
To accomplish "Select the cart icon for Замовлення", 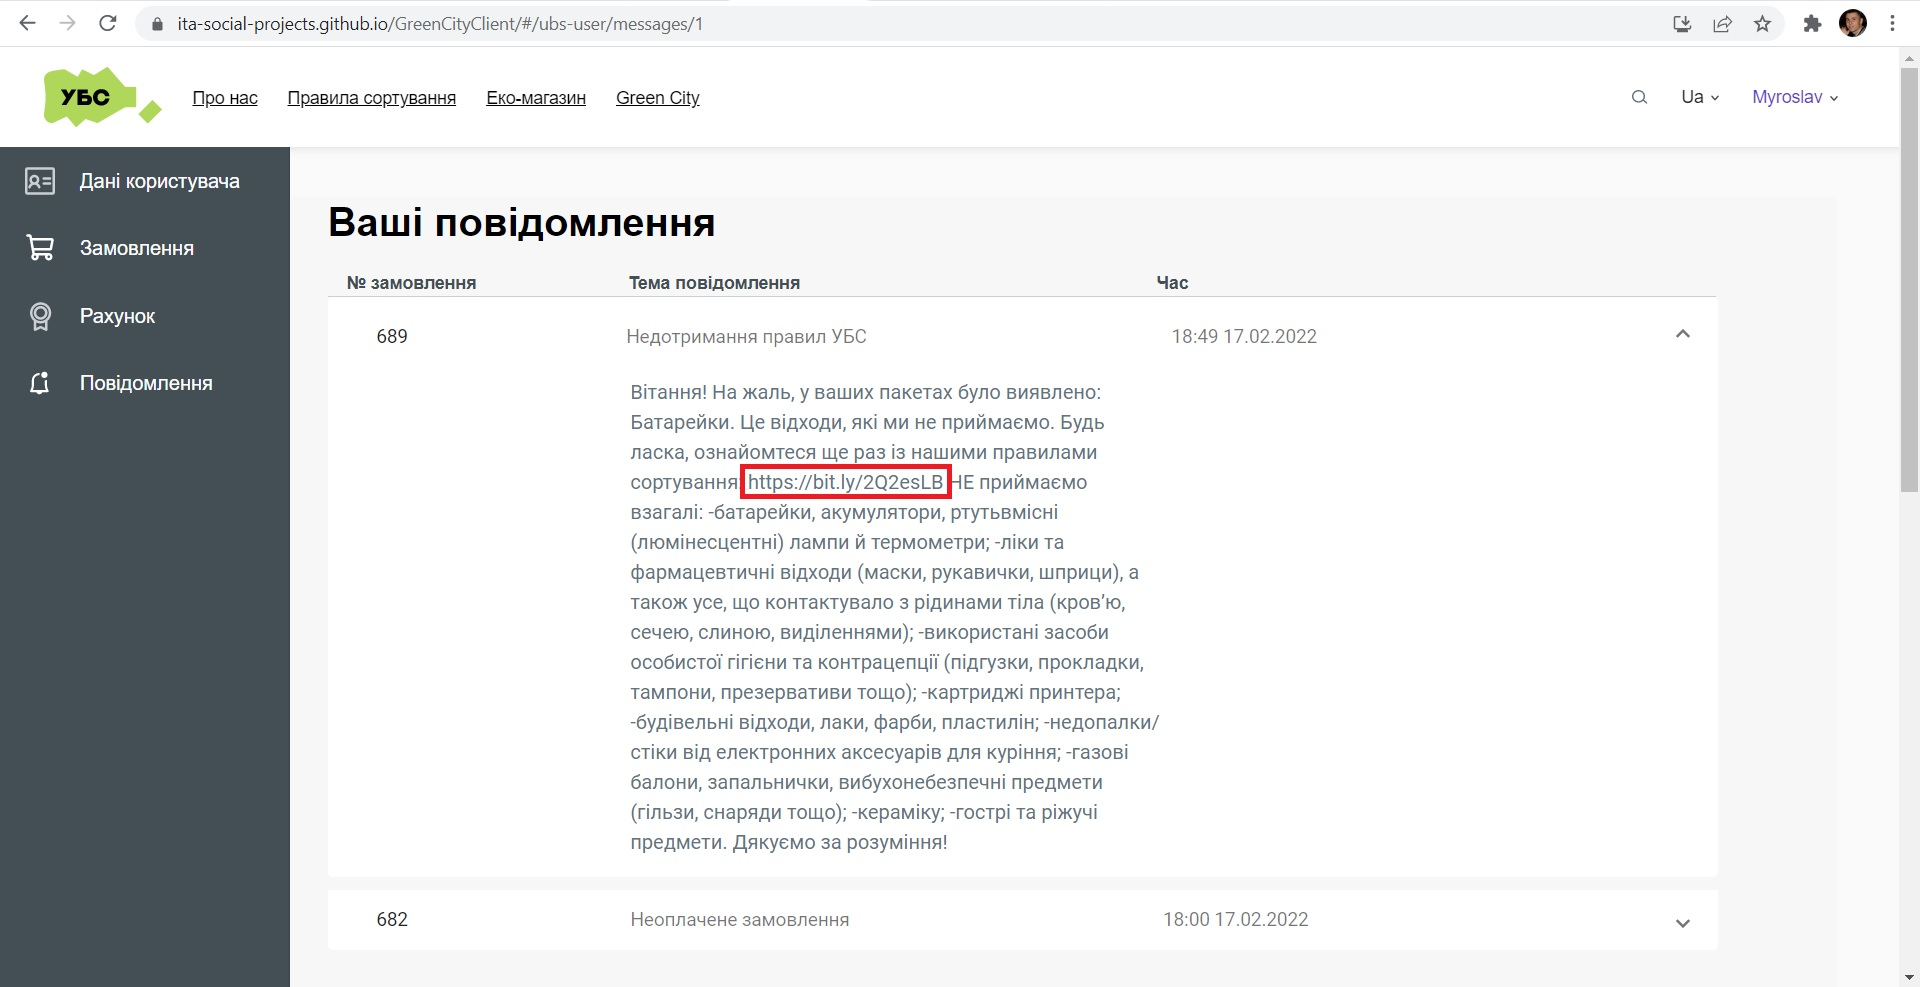I will pos(40,247).
